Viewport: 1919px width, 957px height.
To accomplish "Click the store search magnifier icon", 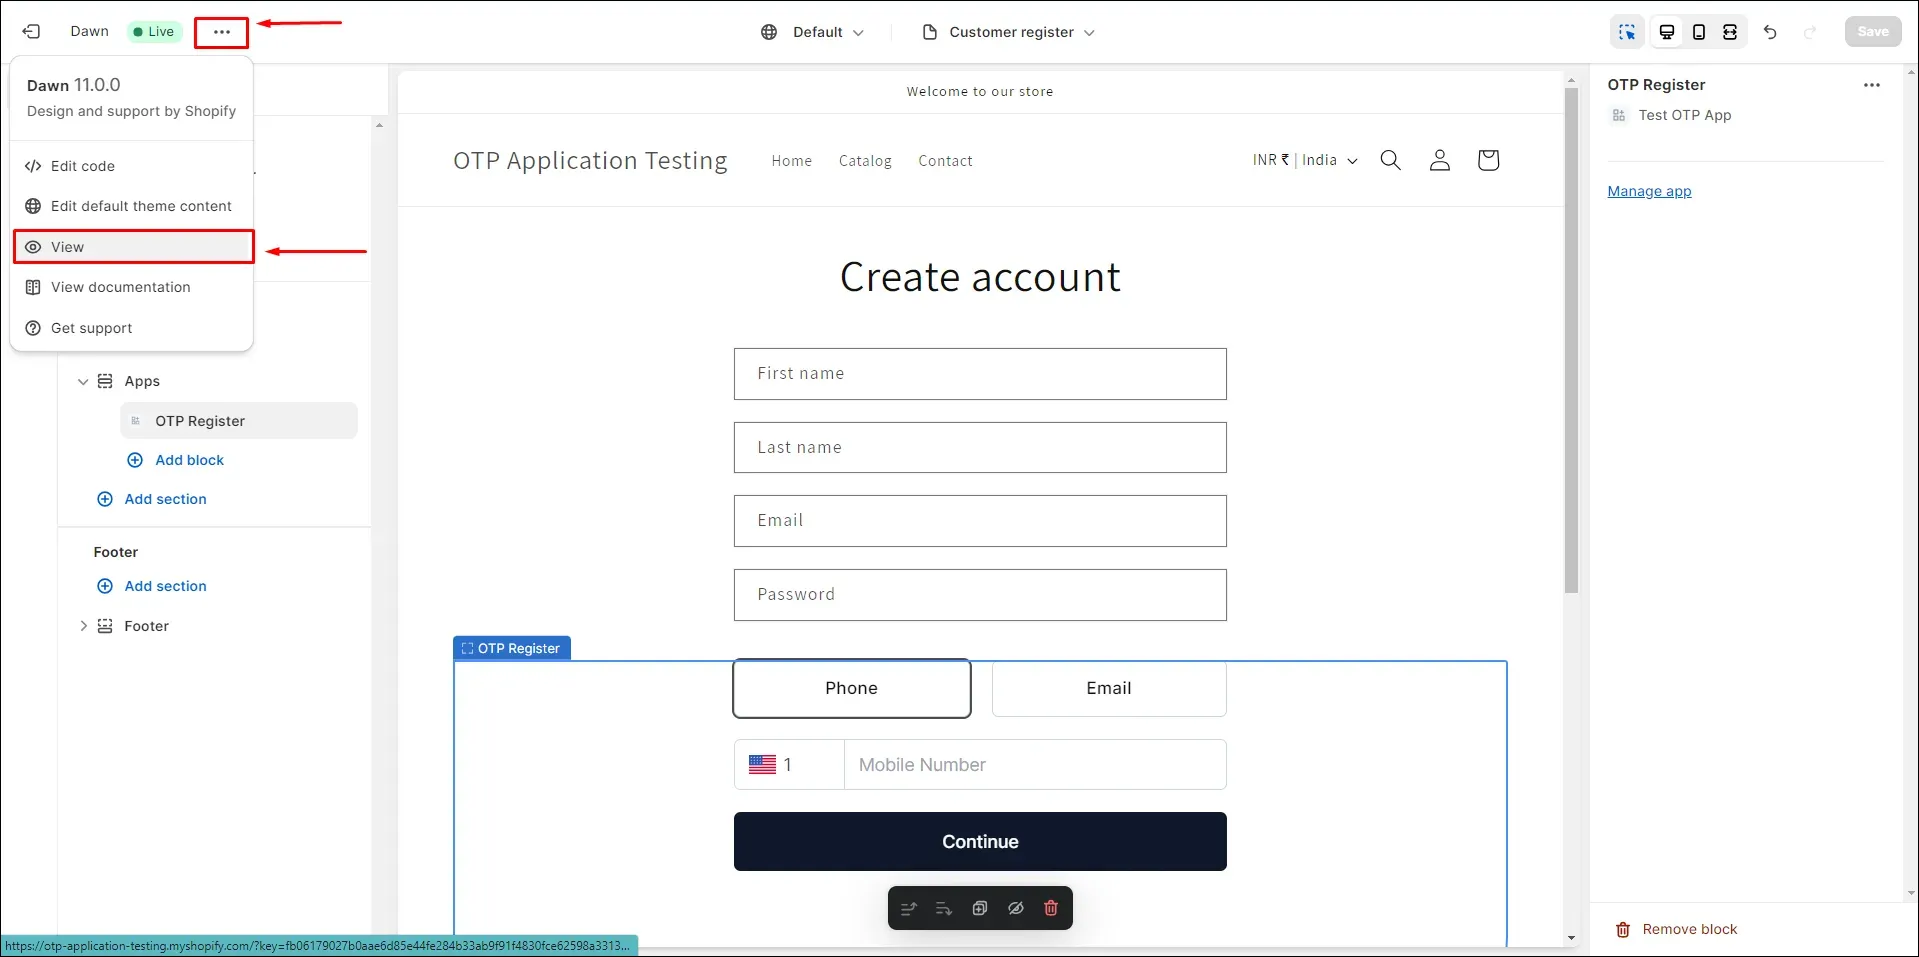I will pos(1390,160).
